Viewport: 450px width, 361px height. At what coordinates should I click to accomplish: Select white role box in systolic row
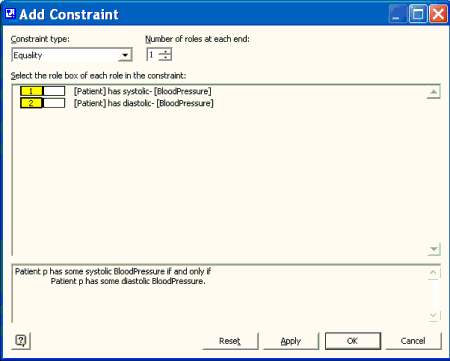pos(54,91)
